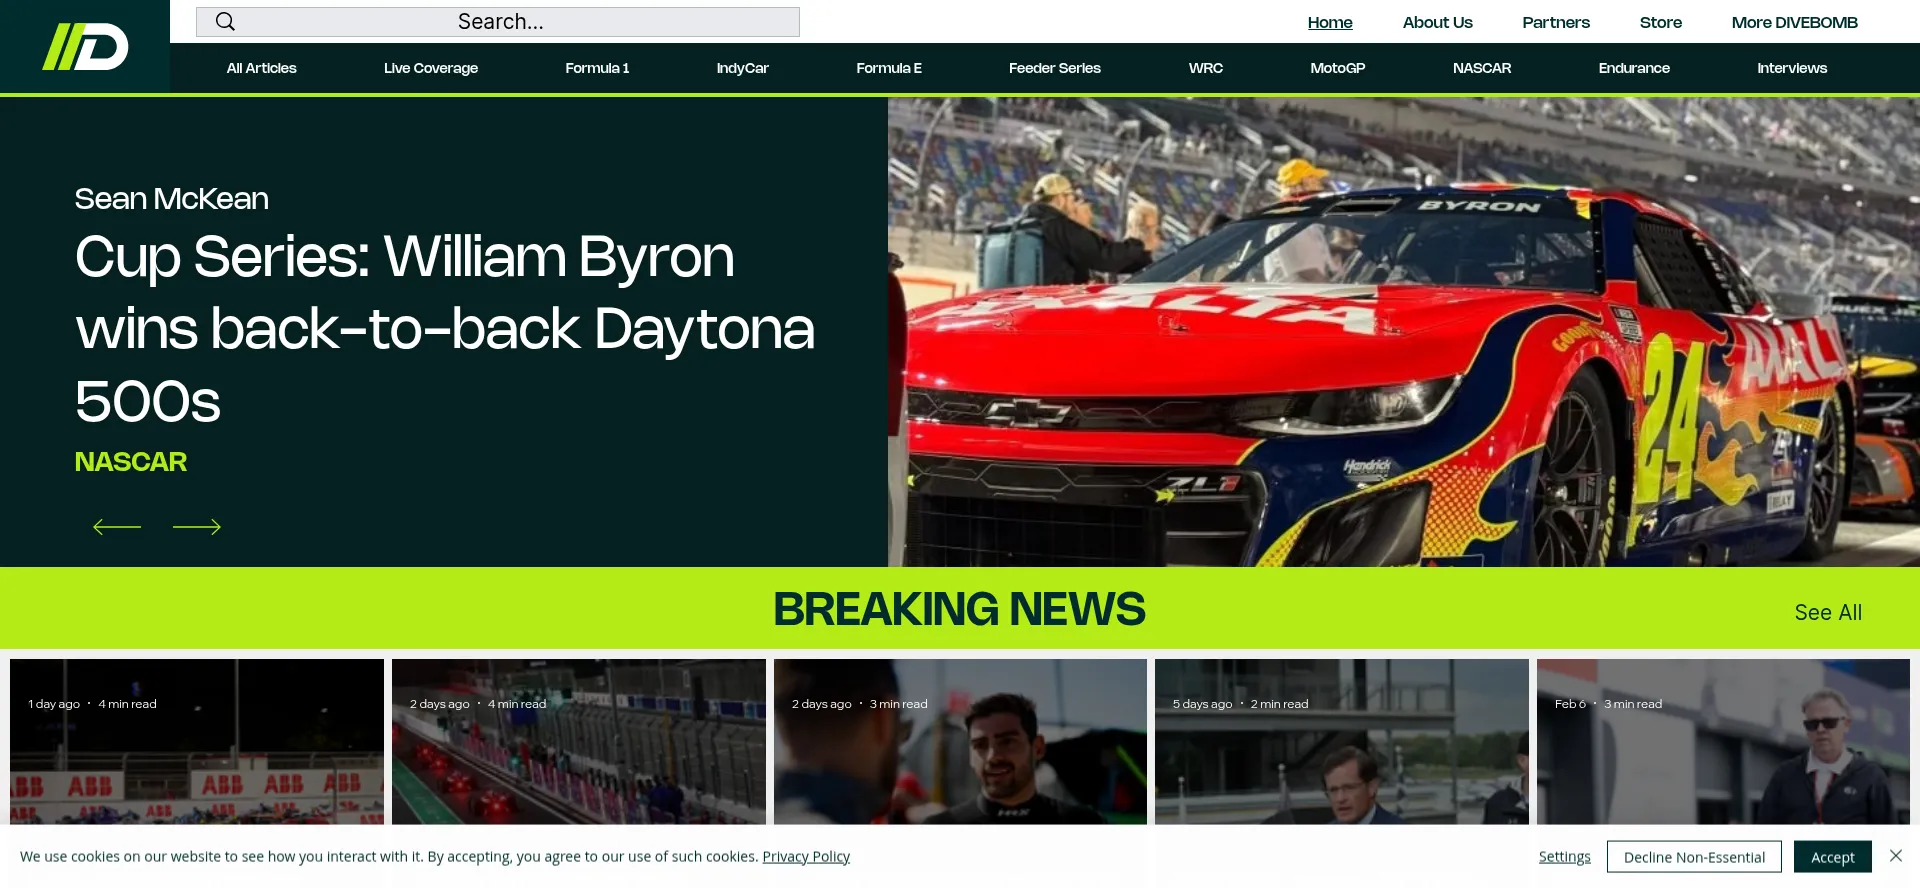Open the Home page link

click(1330, 22)
